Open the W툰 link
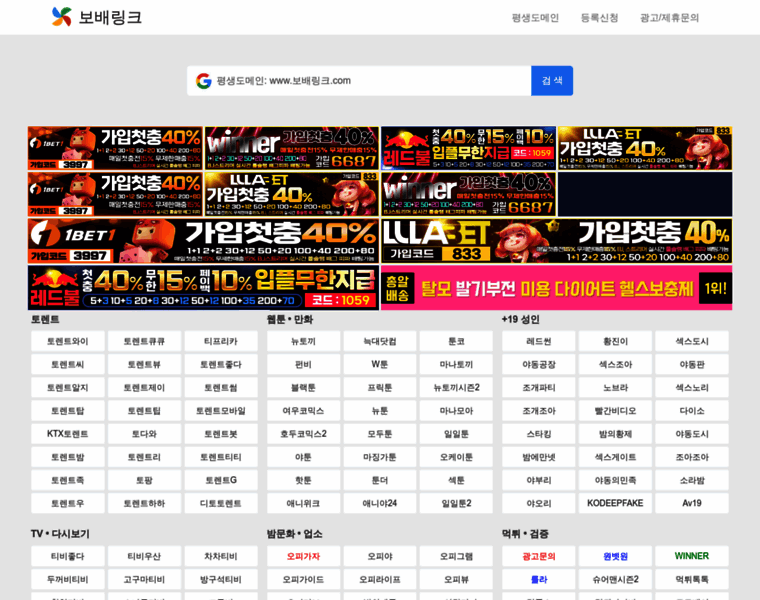The image size is (760, 600). tap(380, 364)
